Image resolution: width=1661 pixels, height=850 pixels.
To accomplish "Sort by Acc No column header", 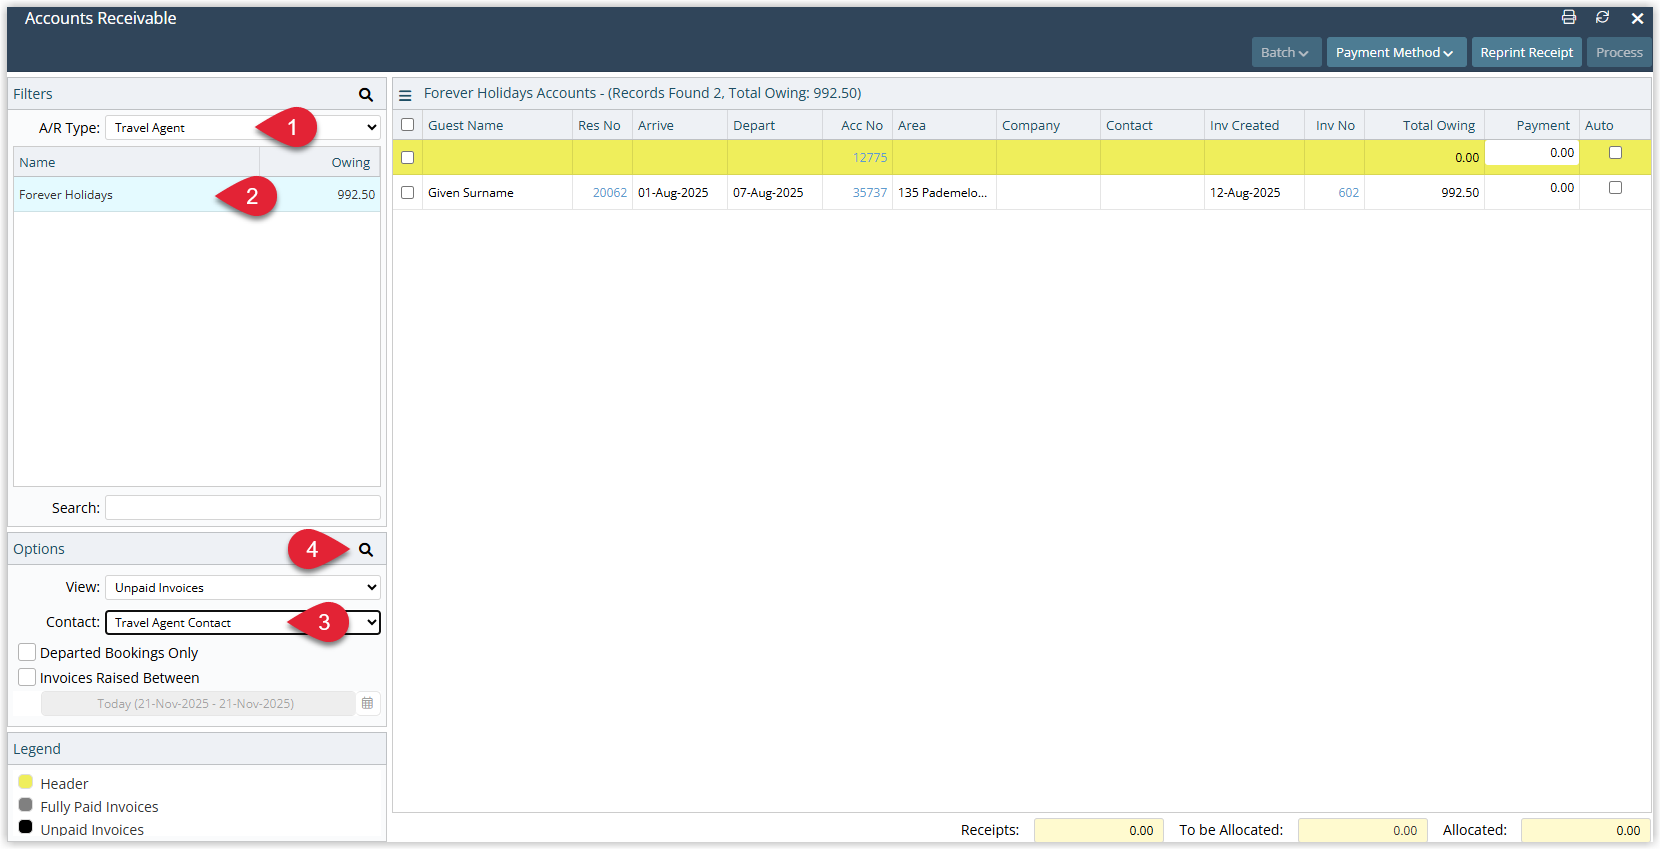I will [857, 125].
